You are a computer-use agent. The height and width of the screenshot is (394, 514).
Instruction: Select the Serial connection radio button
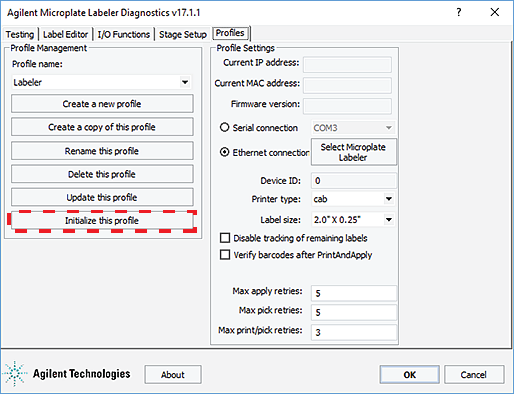pyautogui.click(x=225, y=127)
